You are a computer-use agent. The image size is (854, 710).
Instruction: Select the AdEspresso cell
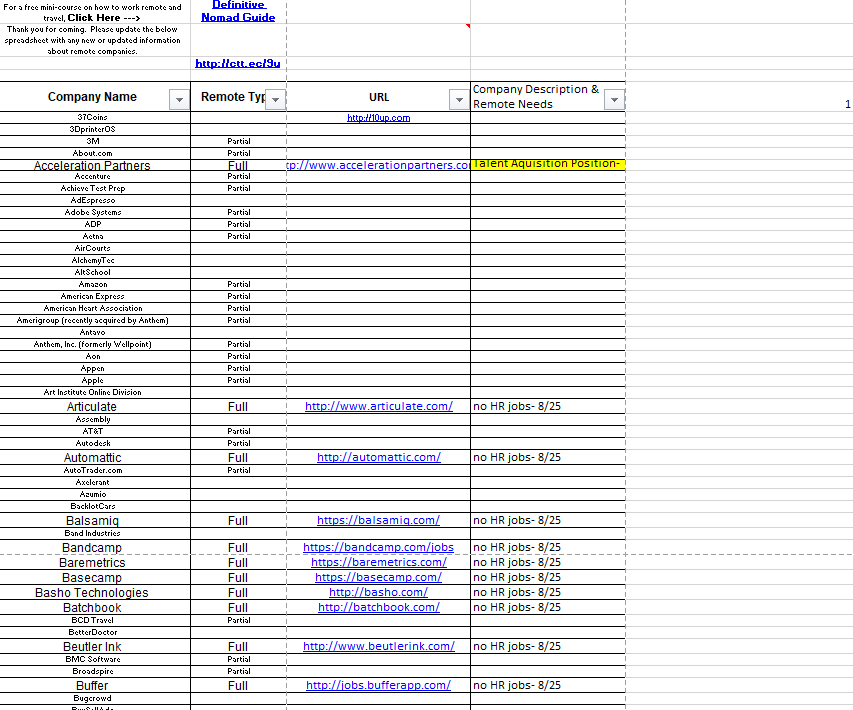(93, 200)
